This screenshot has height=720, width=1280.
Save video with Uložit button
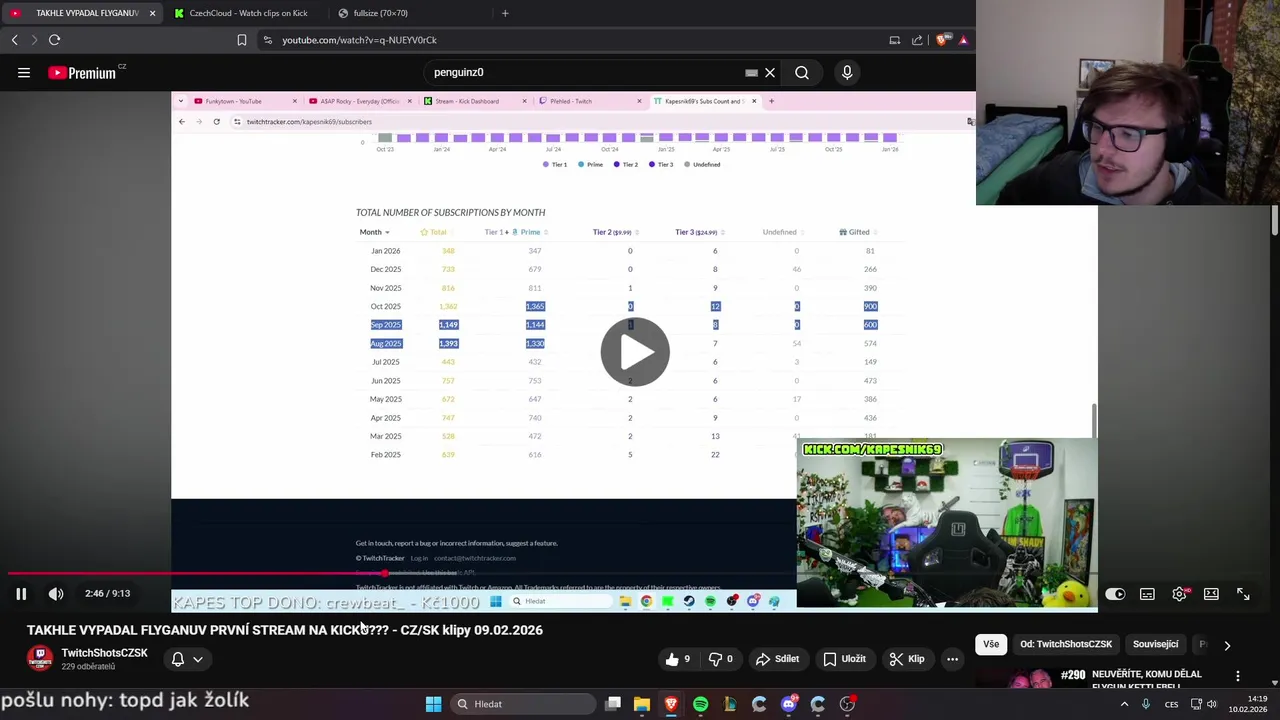click(x=844, y=659)
